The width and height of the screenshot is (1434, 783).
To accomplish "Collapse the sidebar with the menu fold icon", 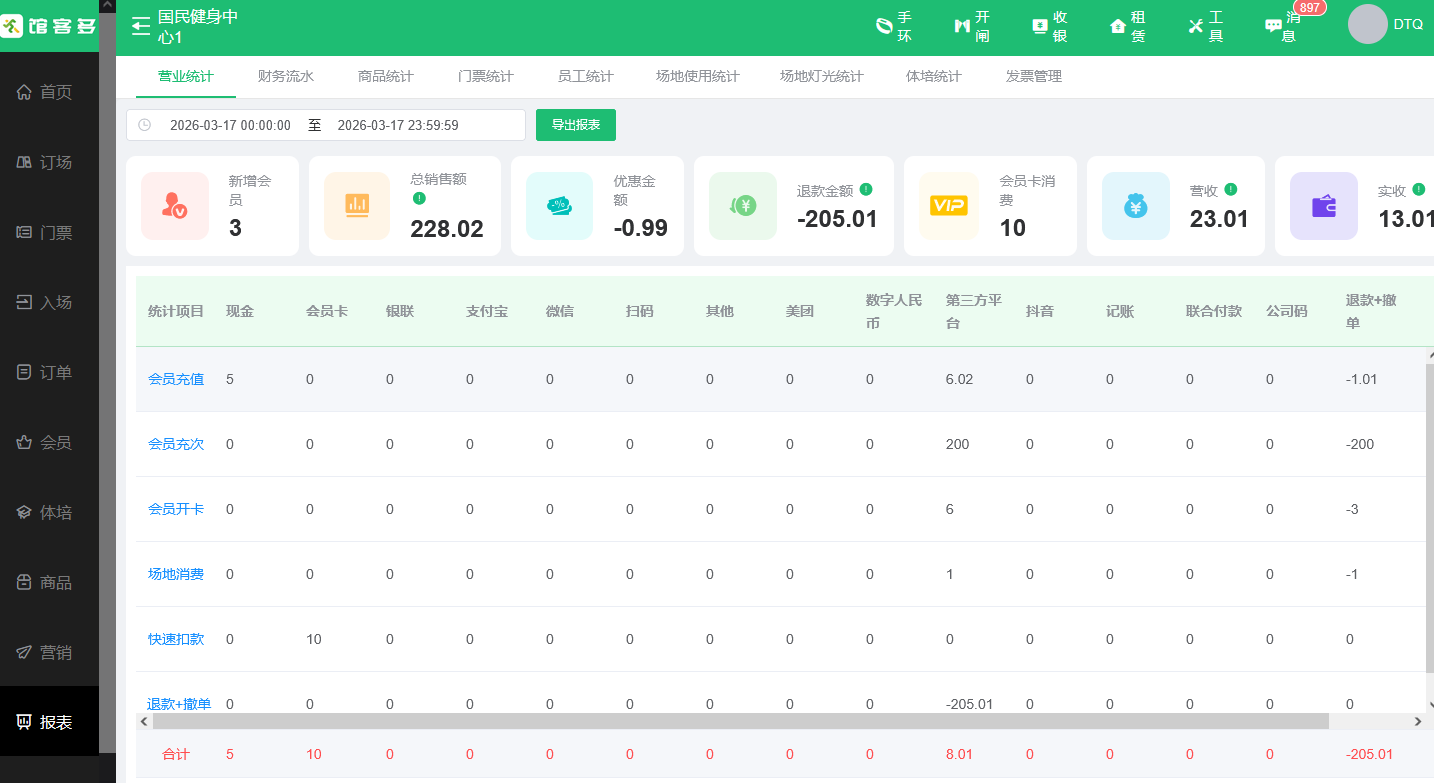I will click(x=140, y=26).
